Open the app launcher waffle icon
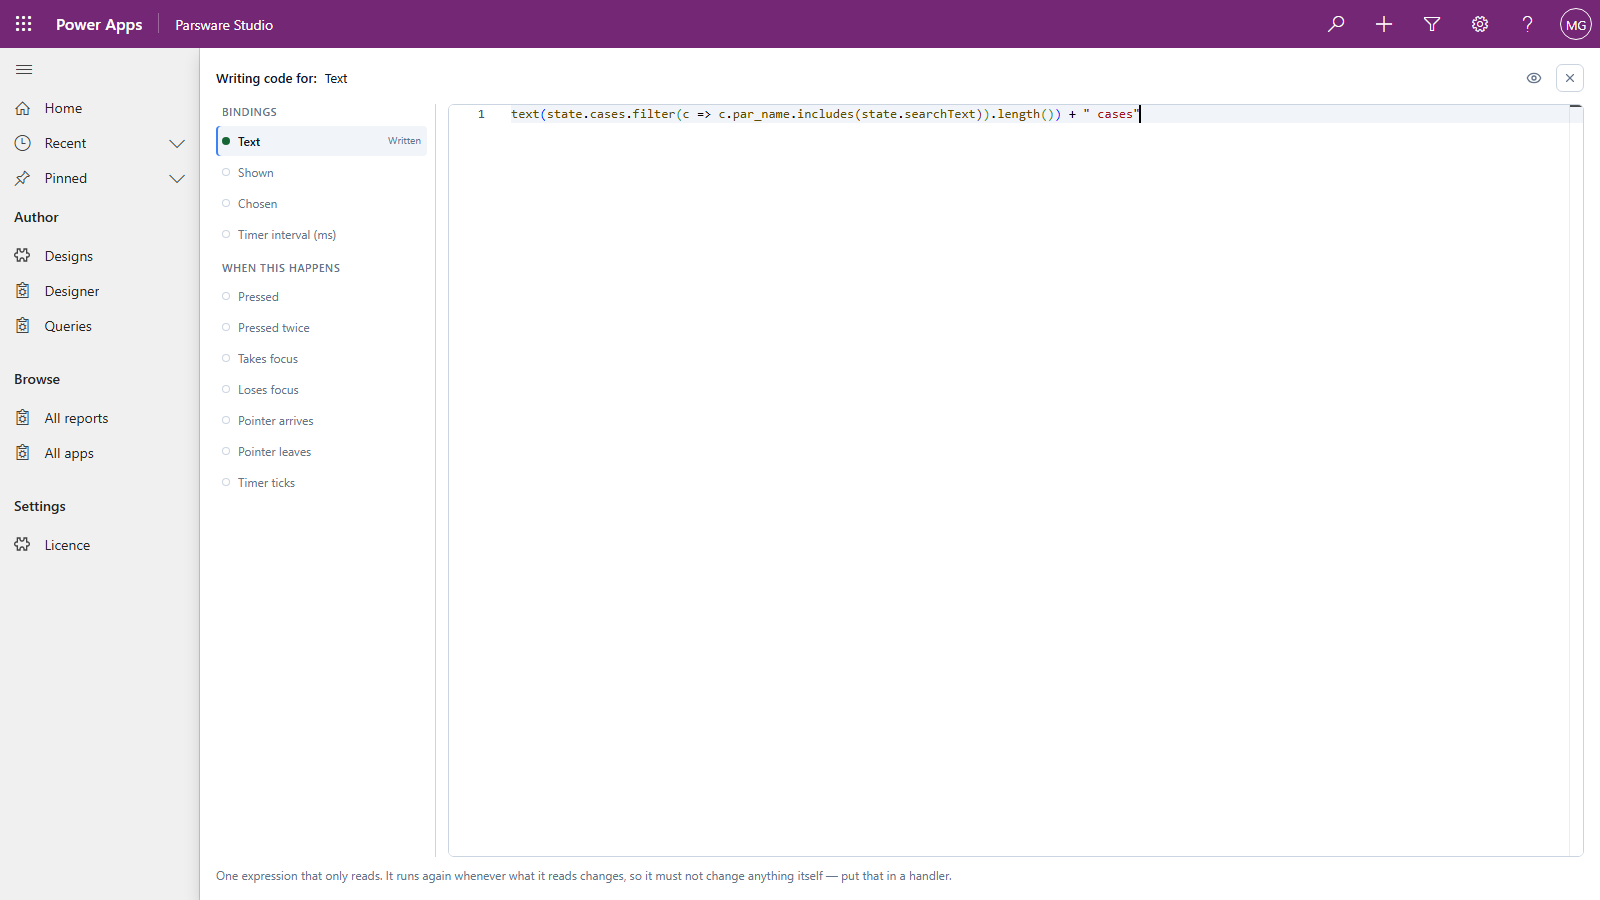The height and width of the screenshot is (900, 1600). coord(24,24)
